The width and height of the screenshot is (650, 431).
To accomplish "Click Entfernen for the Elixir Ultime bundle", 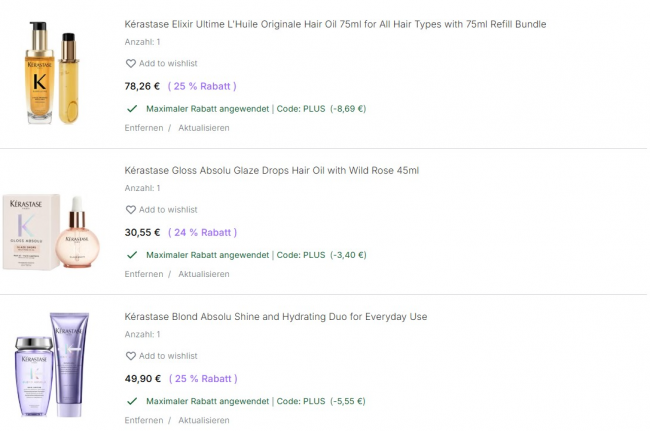I will (x=144, y=128).
